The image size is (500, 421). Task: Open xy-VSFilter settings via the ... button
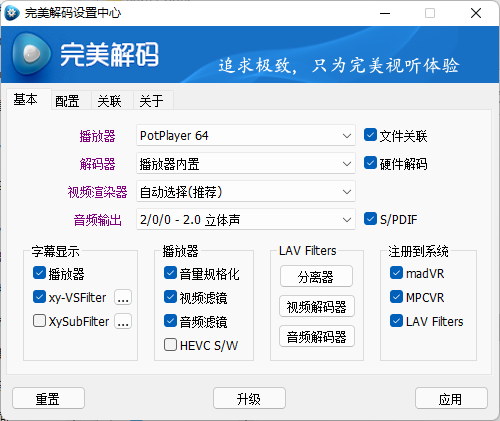pyautogui.click(x=123, y=297)
